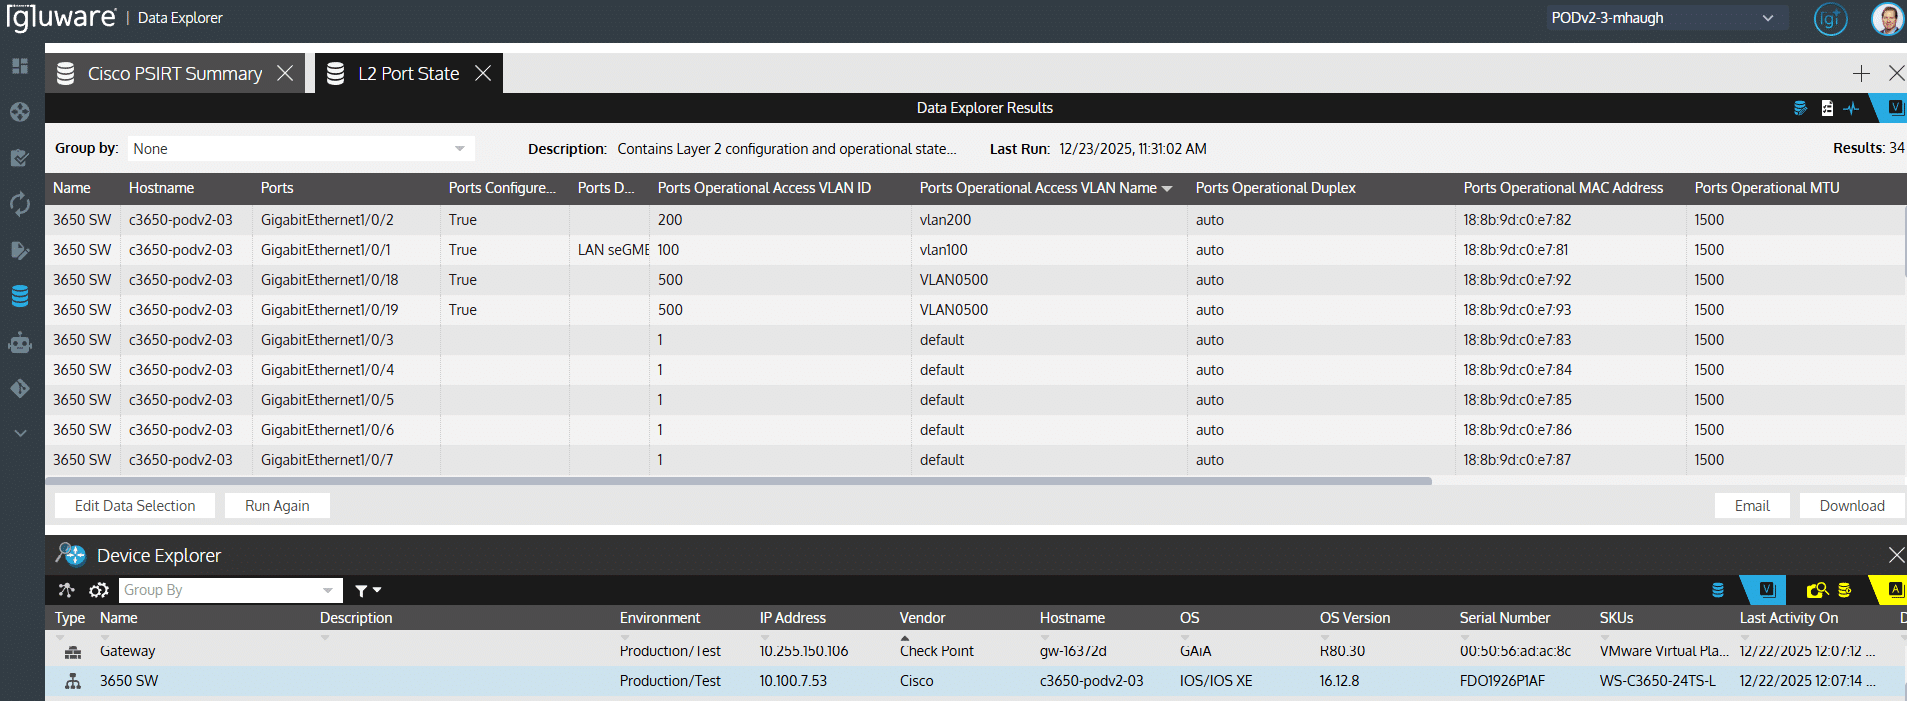Sort by Ports Operational MTU header
Screen dimensions: 1907x701
point(1766,188)
